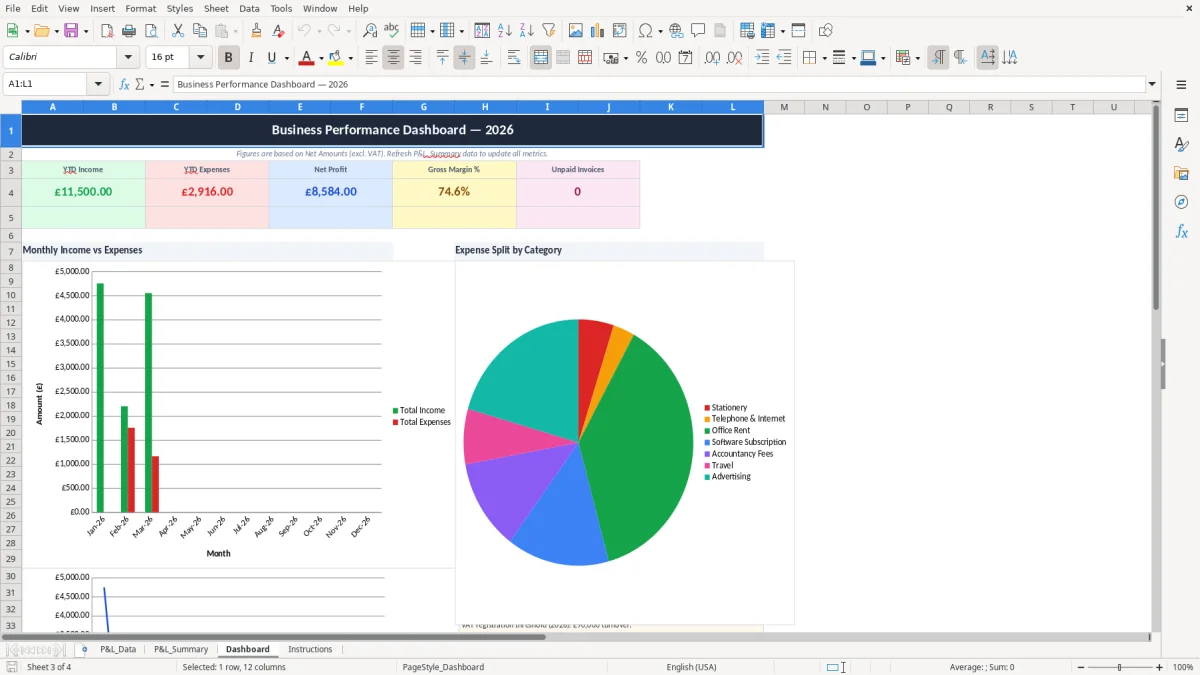Add decimal place icon
This screenshot has width=1200, height=675.
pos(712,58)
